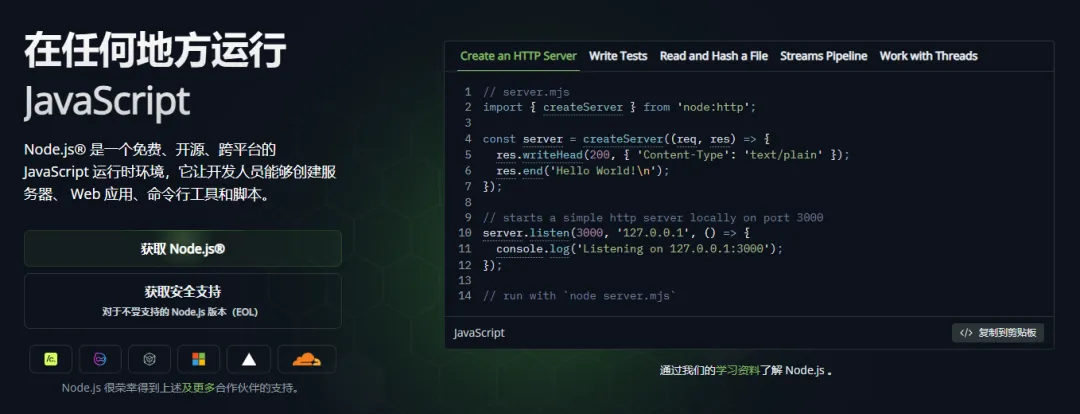The image size is (1080, 414).
Task: Switch to Work with Threads tab
Action: tap(928, 56)
